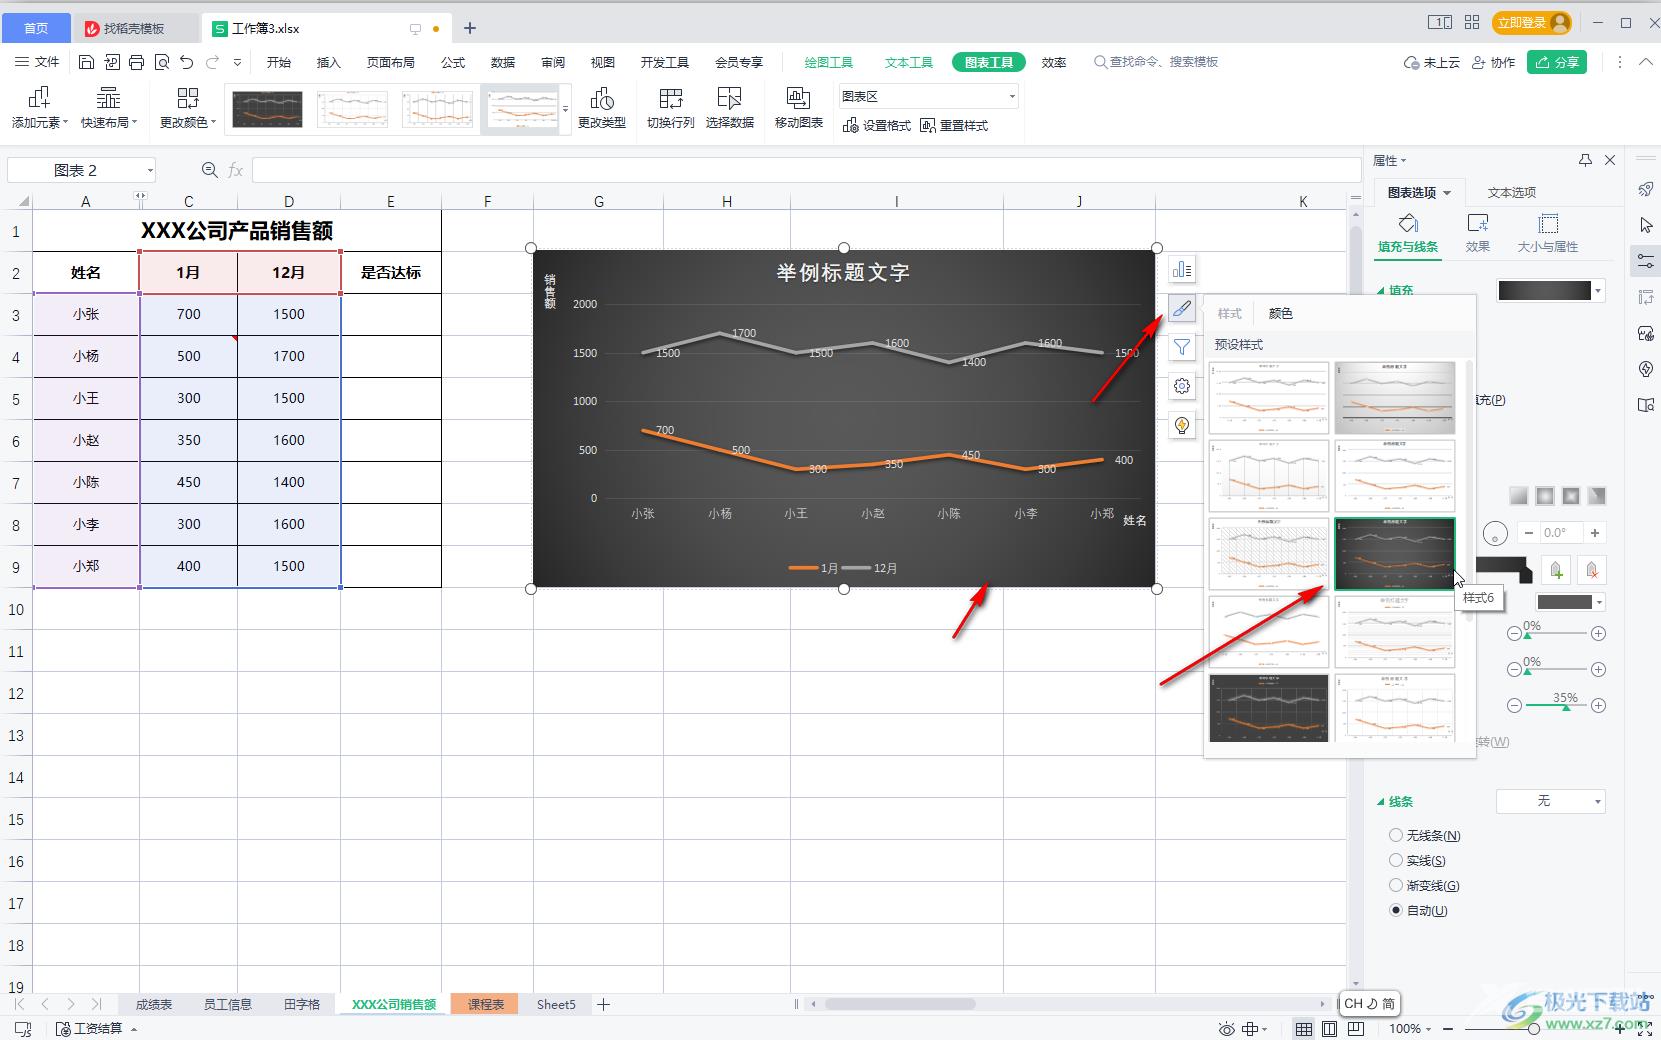Switch to the Formulas (公式) ribbon tab
The image size is (1661, 1040).
[453, 62]
